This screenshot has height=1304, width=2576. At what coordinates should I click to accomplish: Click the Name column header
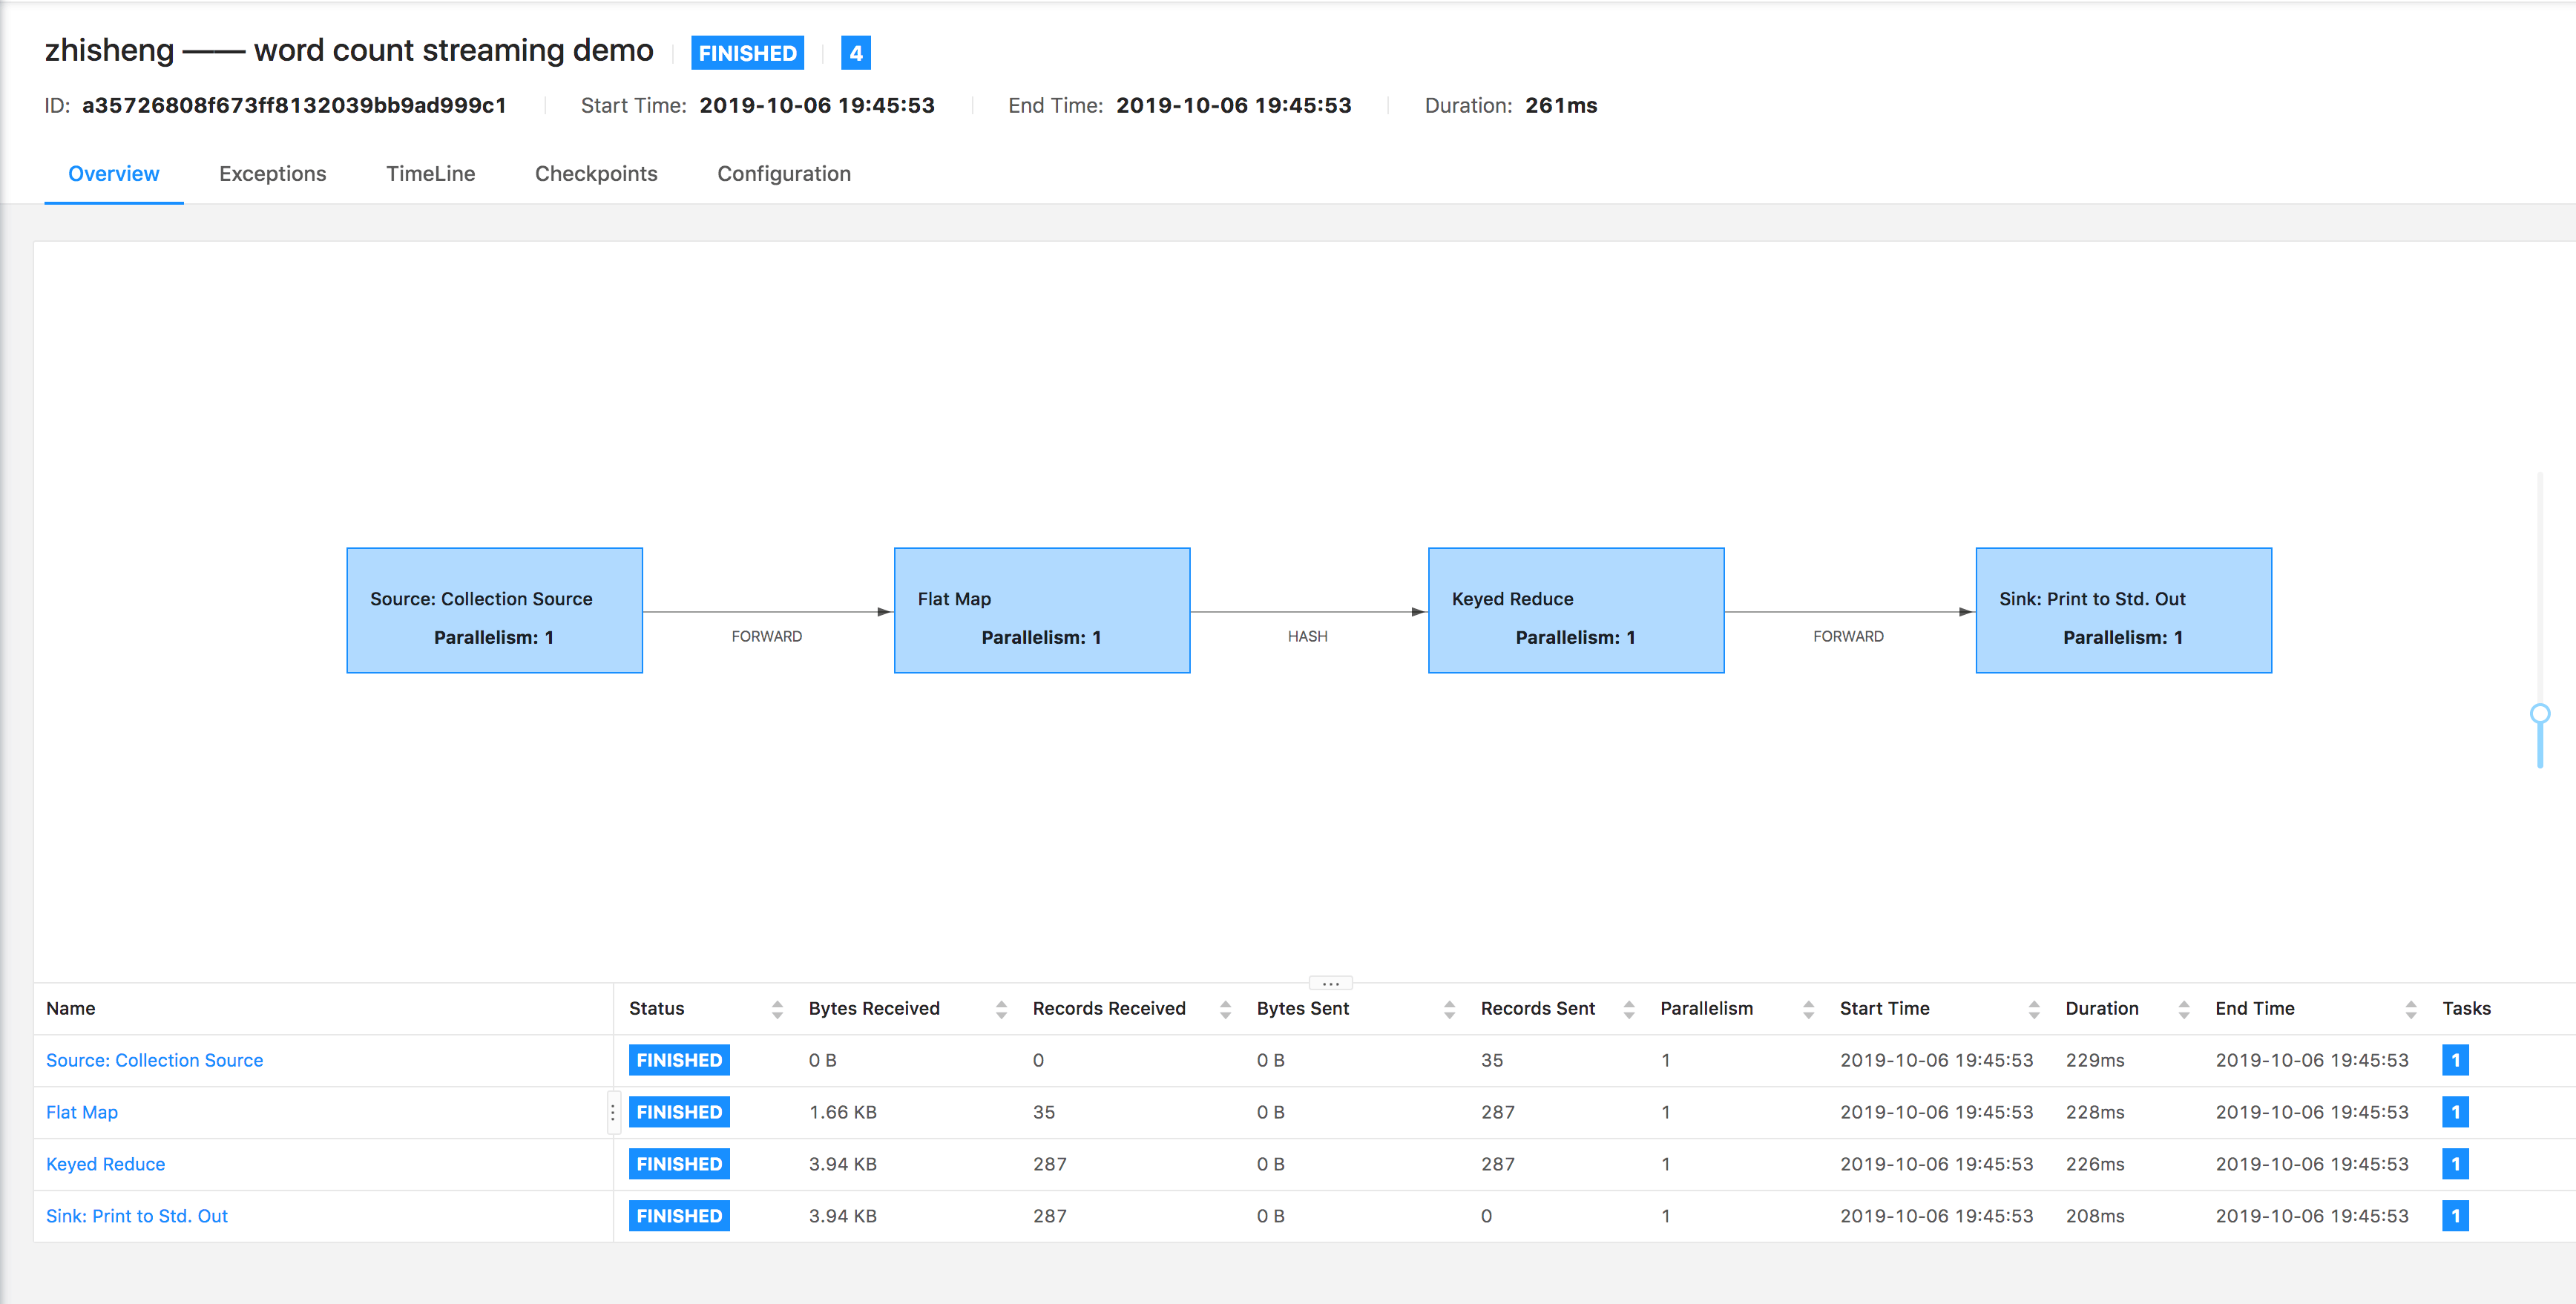point(70,1009)
